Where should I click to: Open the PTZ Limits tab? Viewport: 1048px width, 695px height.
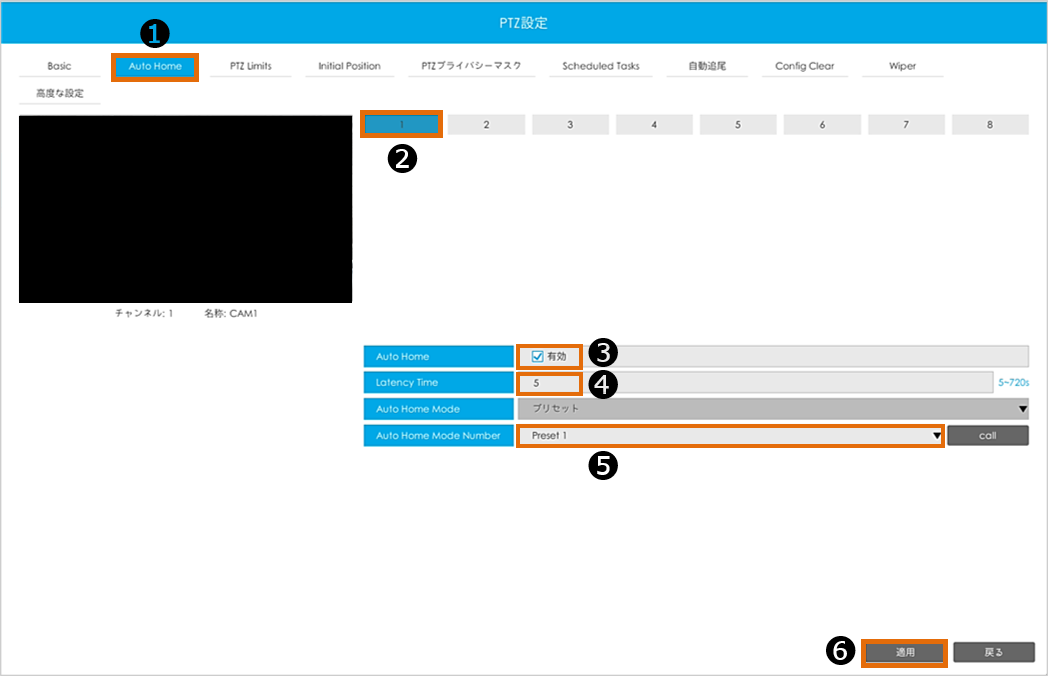pyautogui.click(x=251, y=67)
